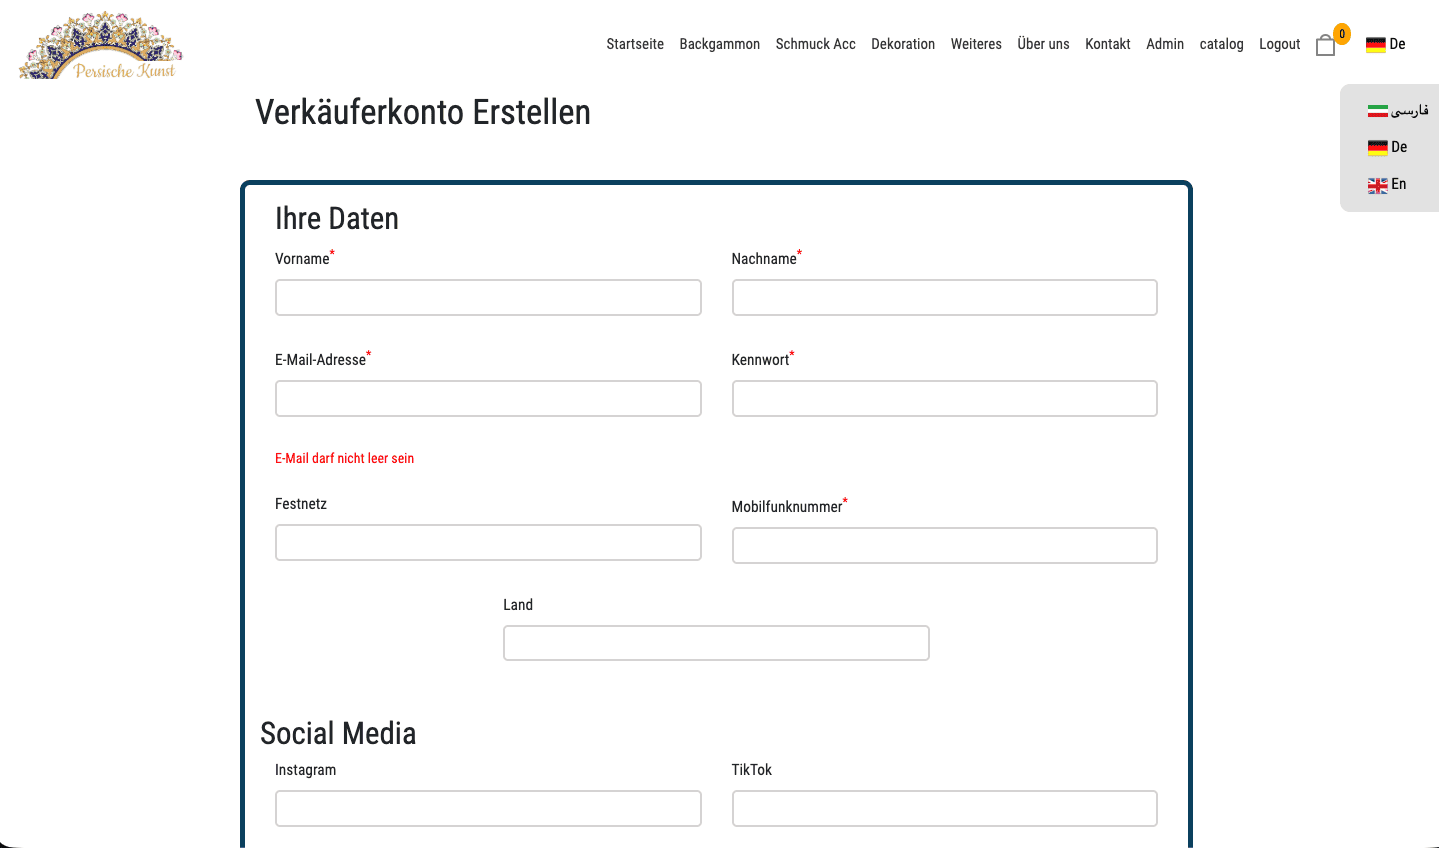Viewport: 1439px width, 848px height.
Task: Click the 'Ihre Daten' heading
Action: [x=337, y=218]
